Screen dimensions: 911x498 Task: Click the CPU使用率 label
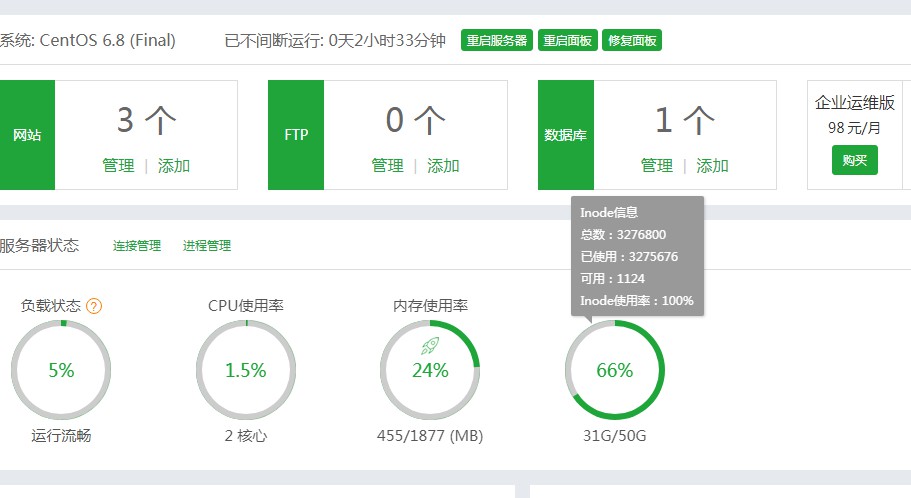pos(246,306)
